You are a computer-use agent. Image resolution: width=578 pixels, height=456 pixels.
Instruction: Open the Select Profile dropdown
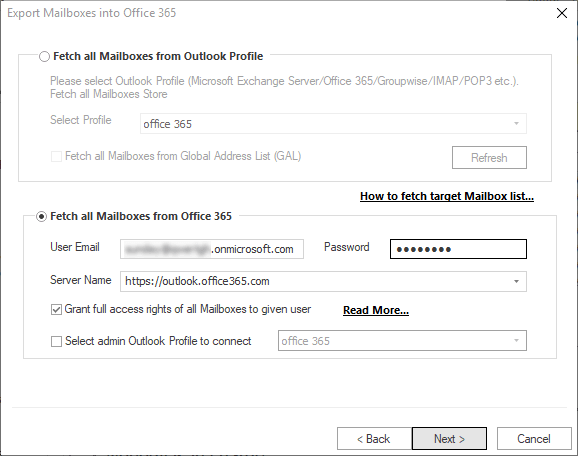333,123
